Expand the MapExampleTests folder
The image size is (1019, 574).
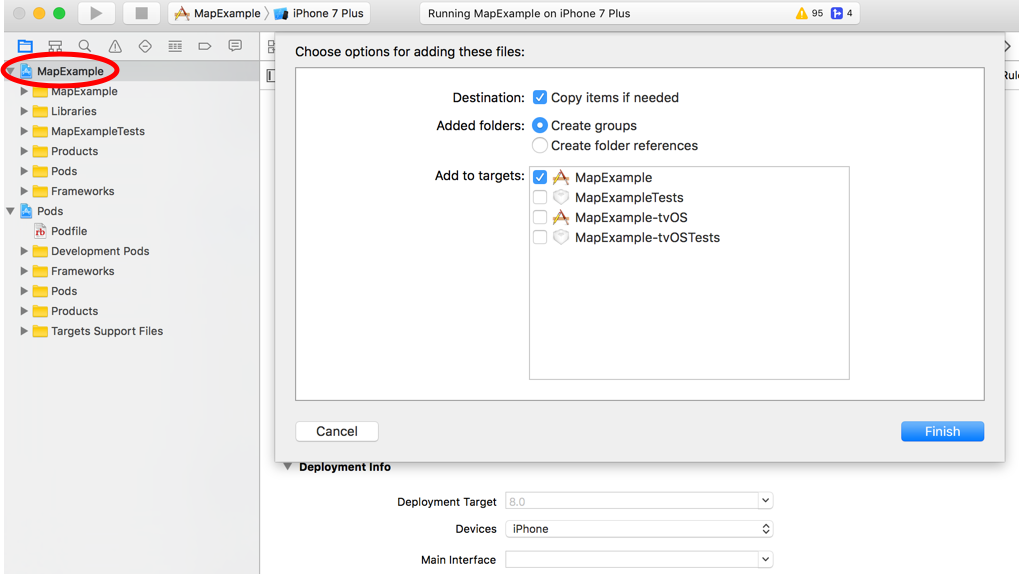(24, 131)
